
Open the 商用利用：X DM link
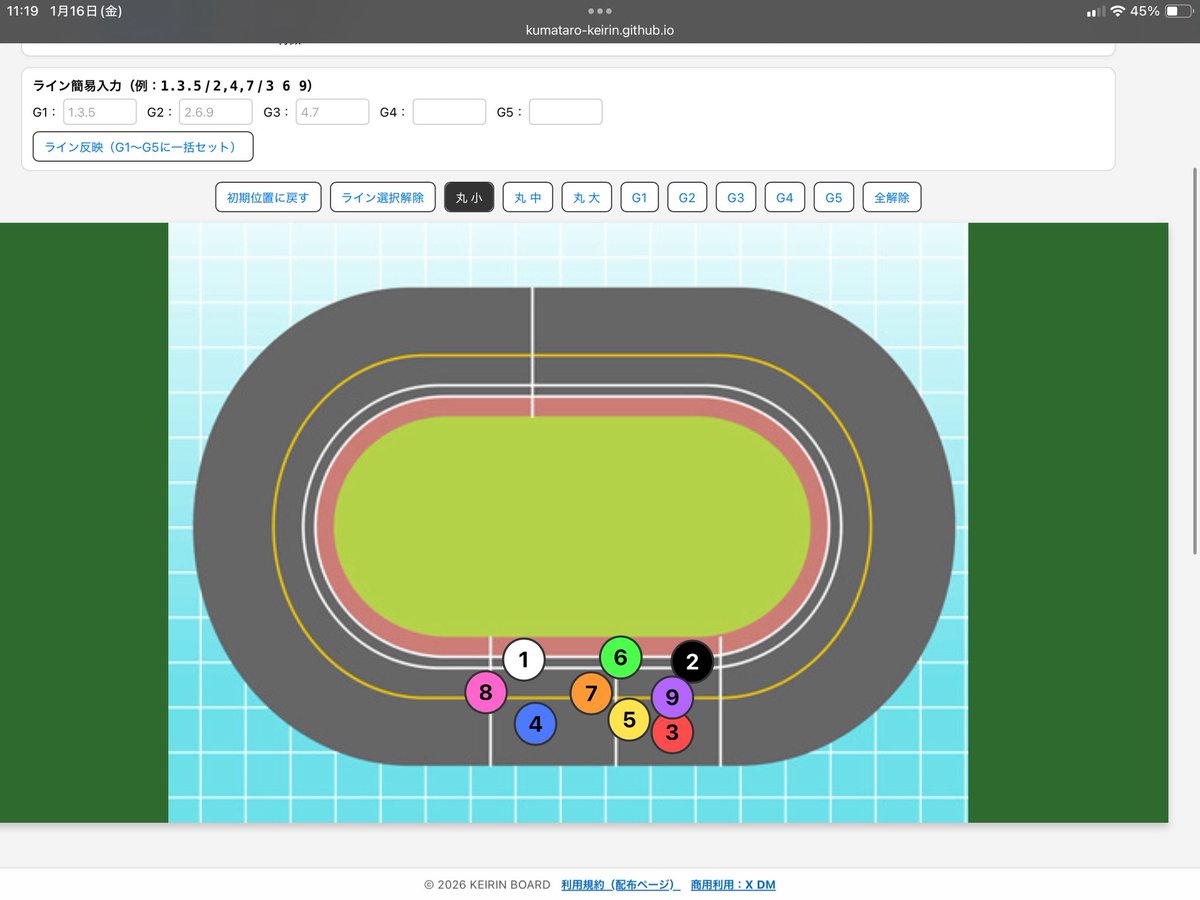(733, 885)
